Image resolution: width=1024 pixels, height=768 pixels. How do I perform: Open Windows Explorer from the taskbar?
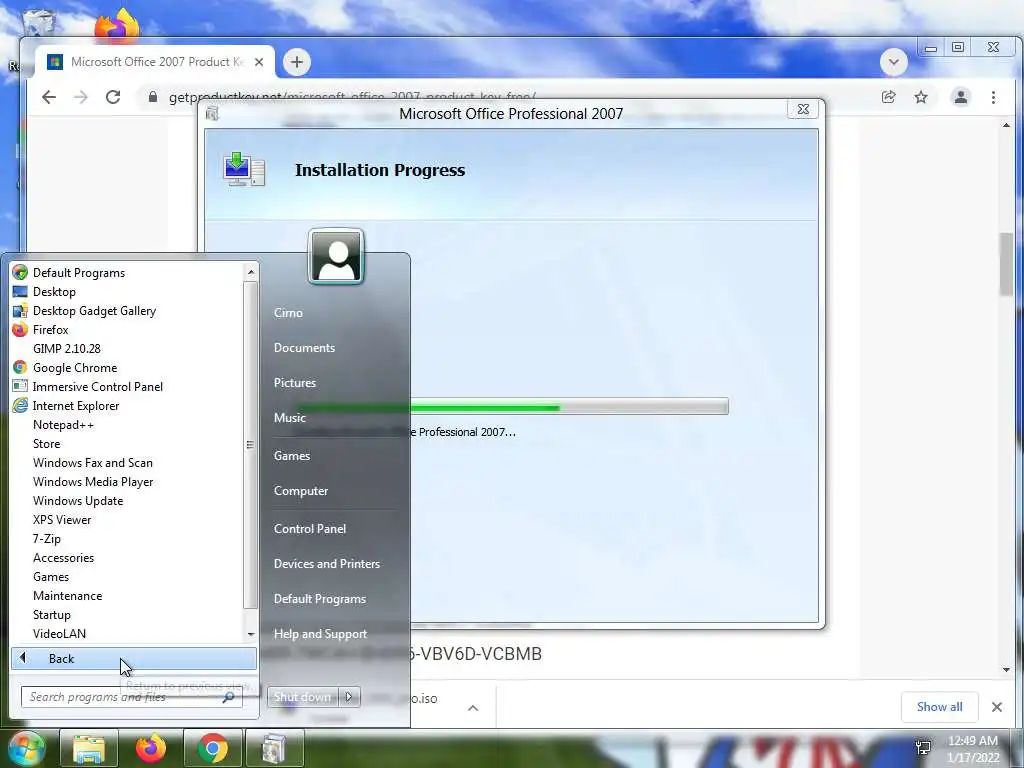coord(89,748)
